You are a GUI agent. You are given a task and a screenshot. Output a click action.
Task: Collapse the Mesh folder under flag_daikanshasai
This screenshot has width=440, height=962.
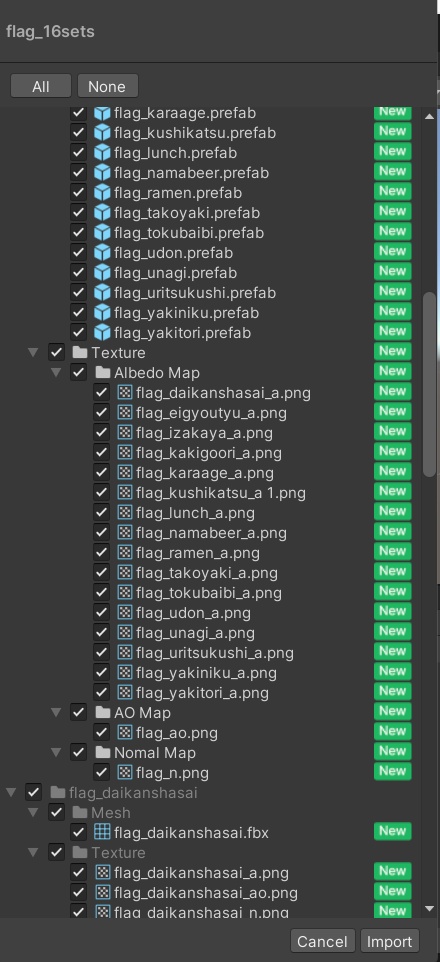[x=33, y=813]
